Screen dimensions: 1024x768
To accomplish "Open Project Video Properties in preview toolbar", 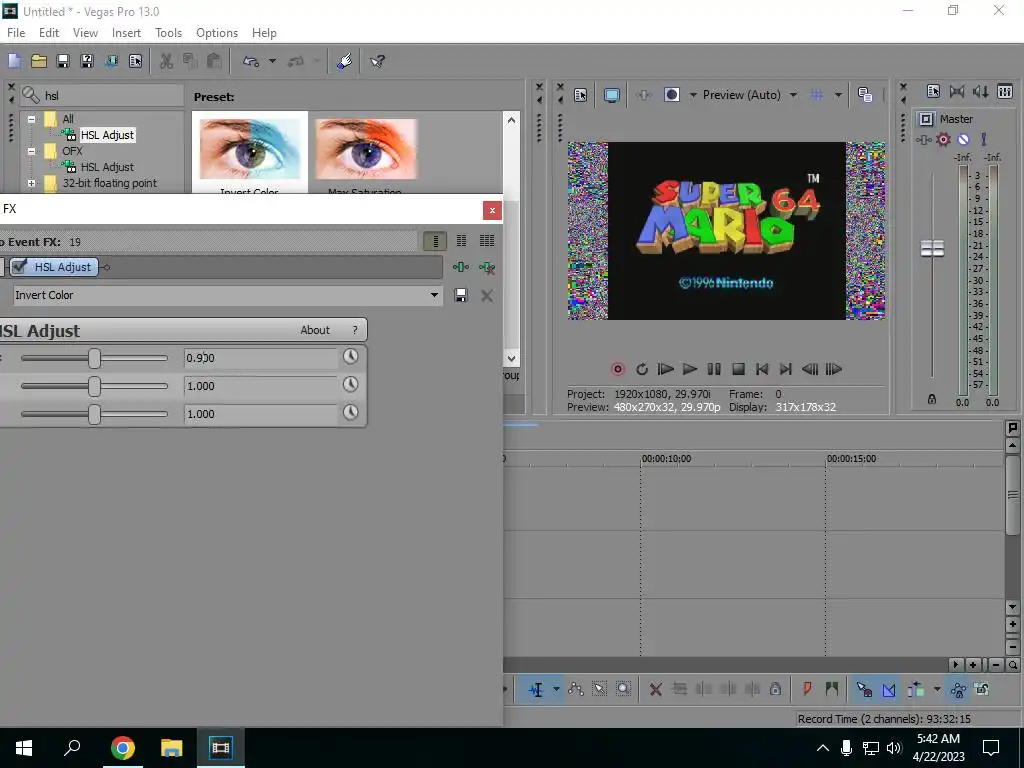I will point(581,95).
